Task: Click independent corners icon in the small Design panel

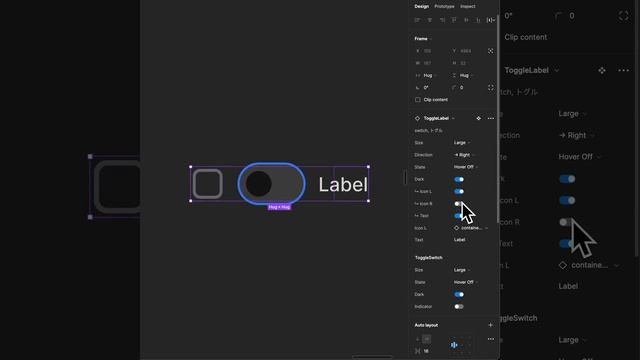Action: click(x=491, y=88)
